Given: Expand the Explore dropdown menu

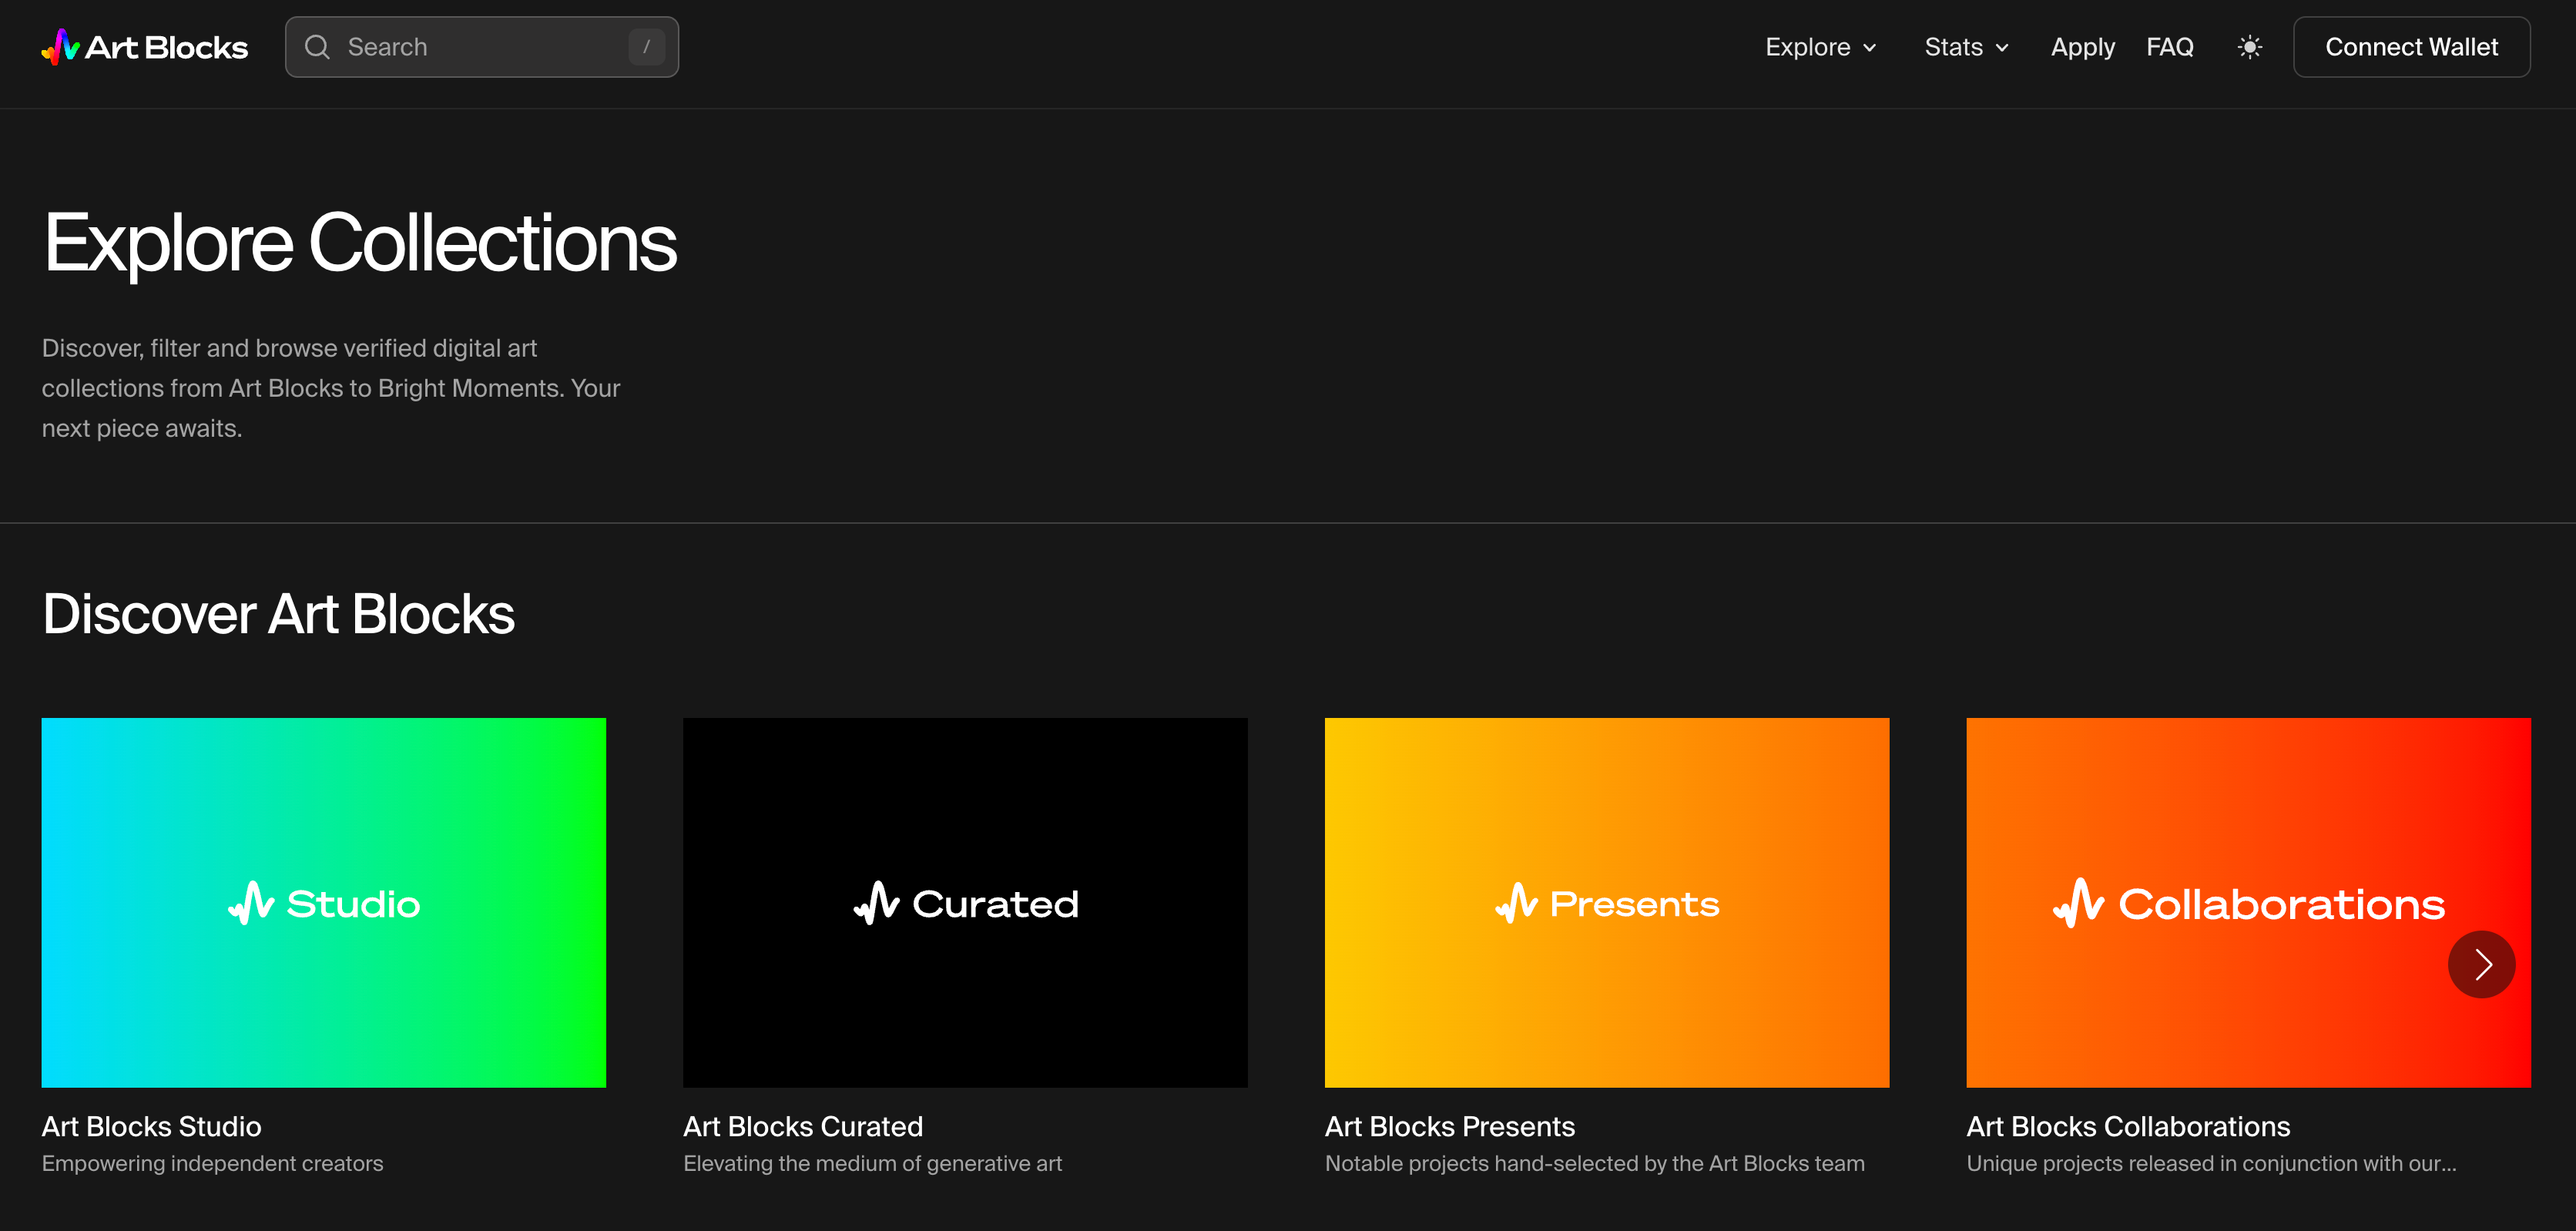Looking at the screenshot, I should click(x=1820, y=47).
